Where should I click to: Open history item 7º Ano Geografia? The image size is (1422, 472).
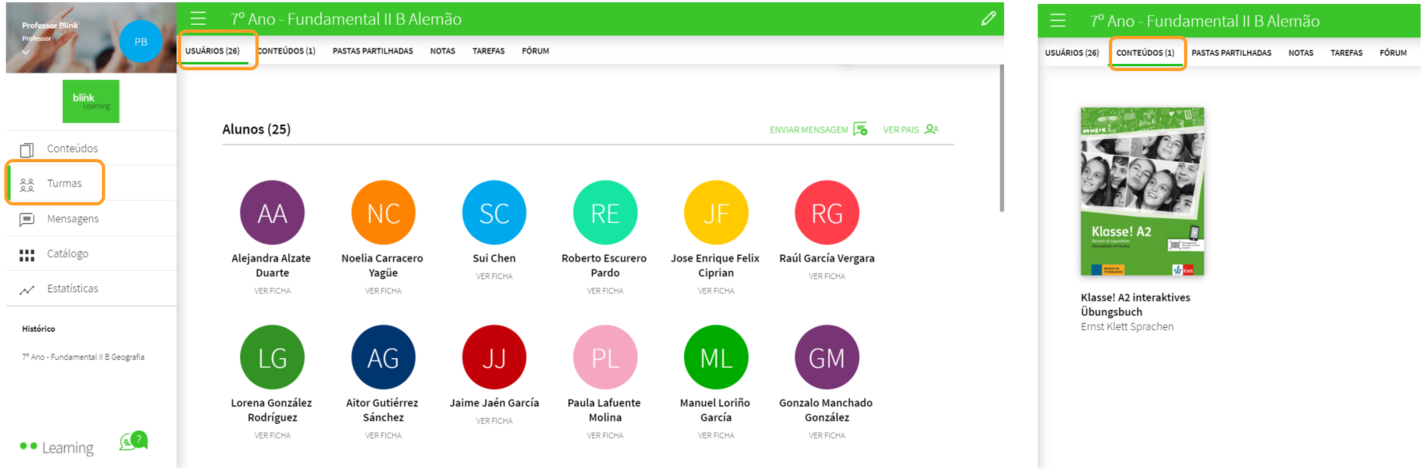tap(84, 357)
